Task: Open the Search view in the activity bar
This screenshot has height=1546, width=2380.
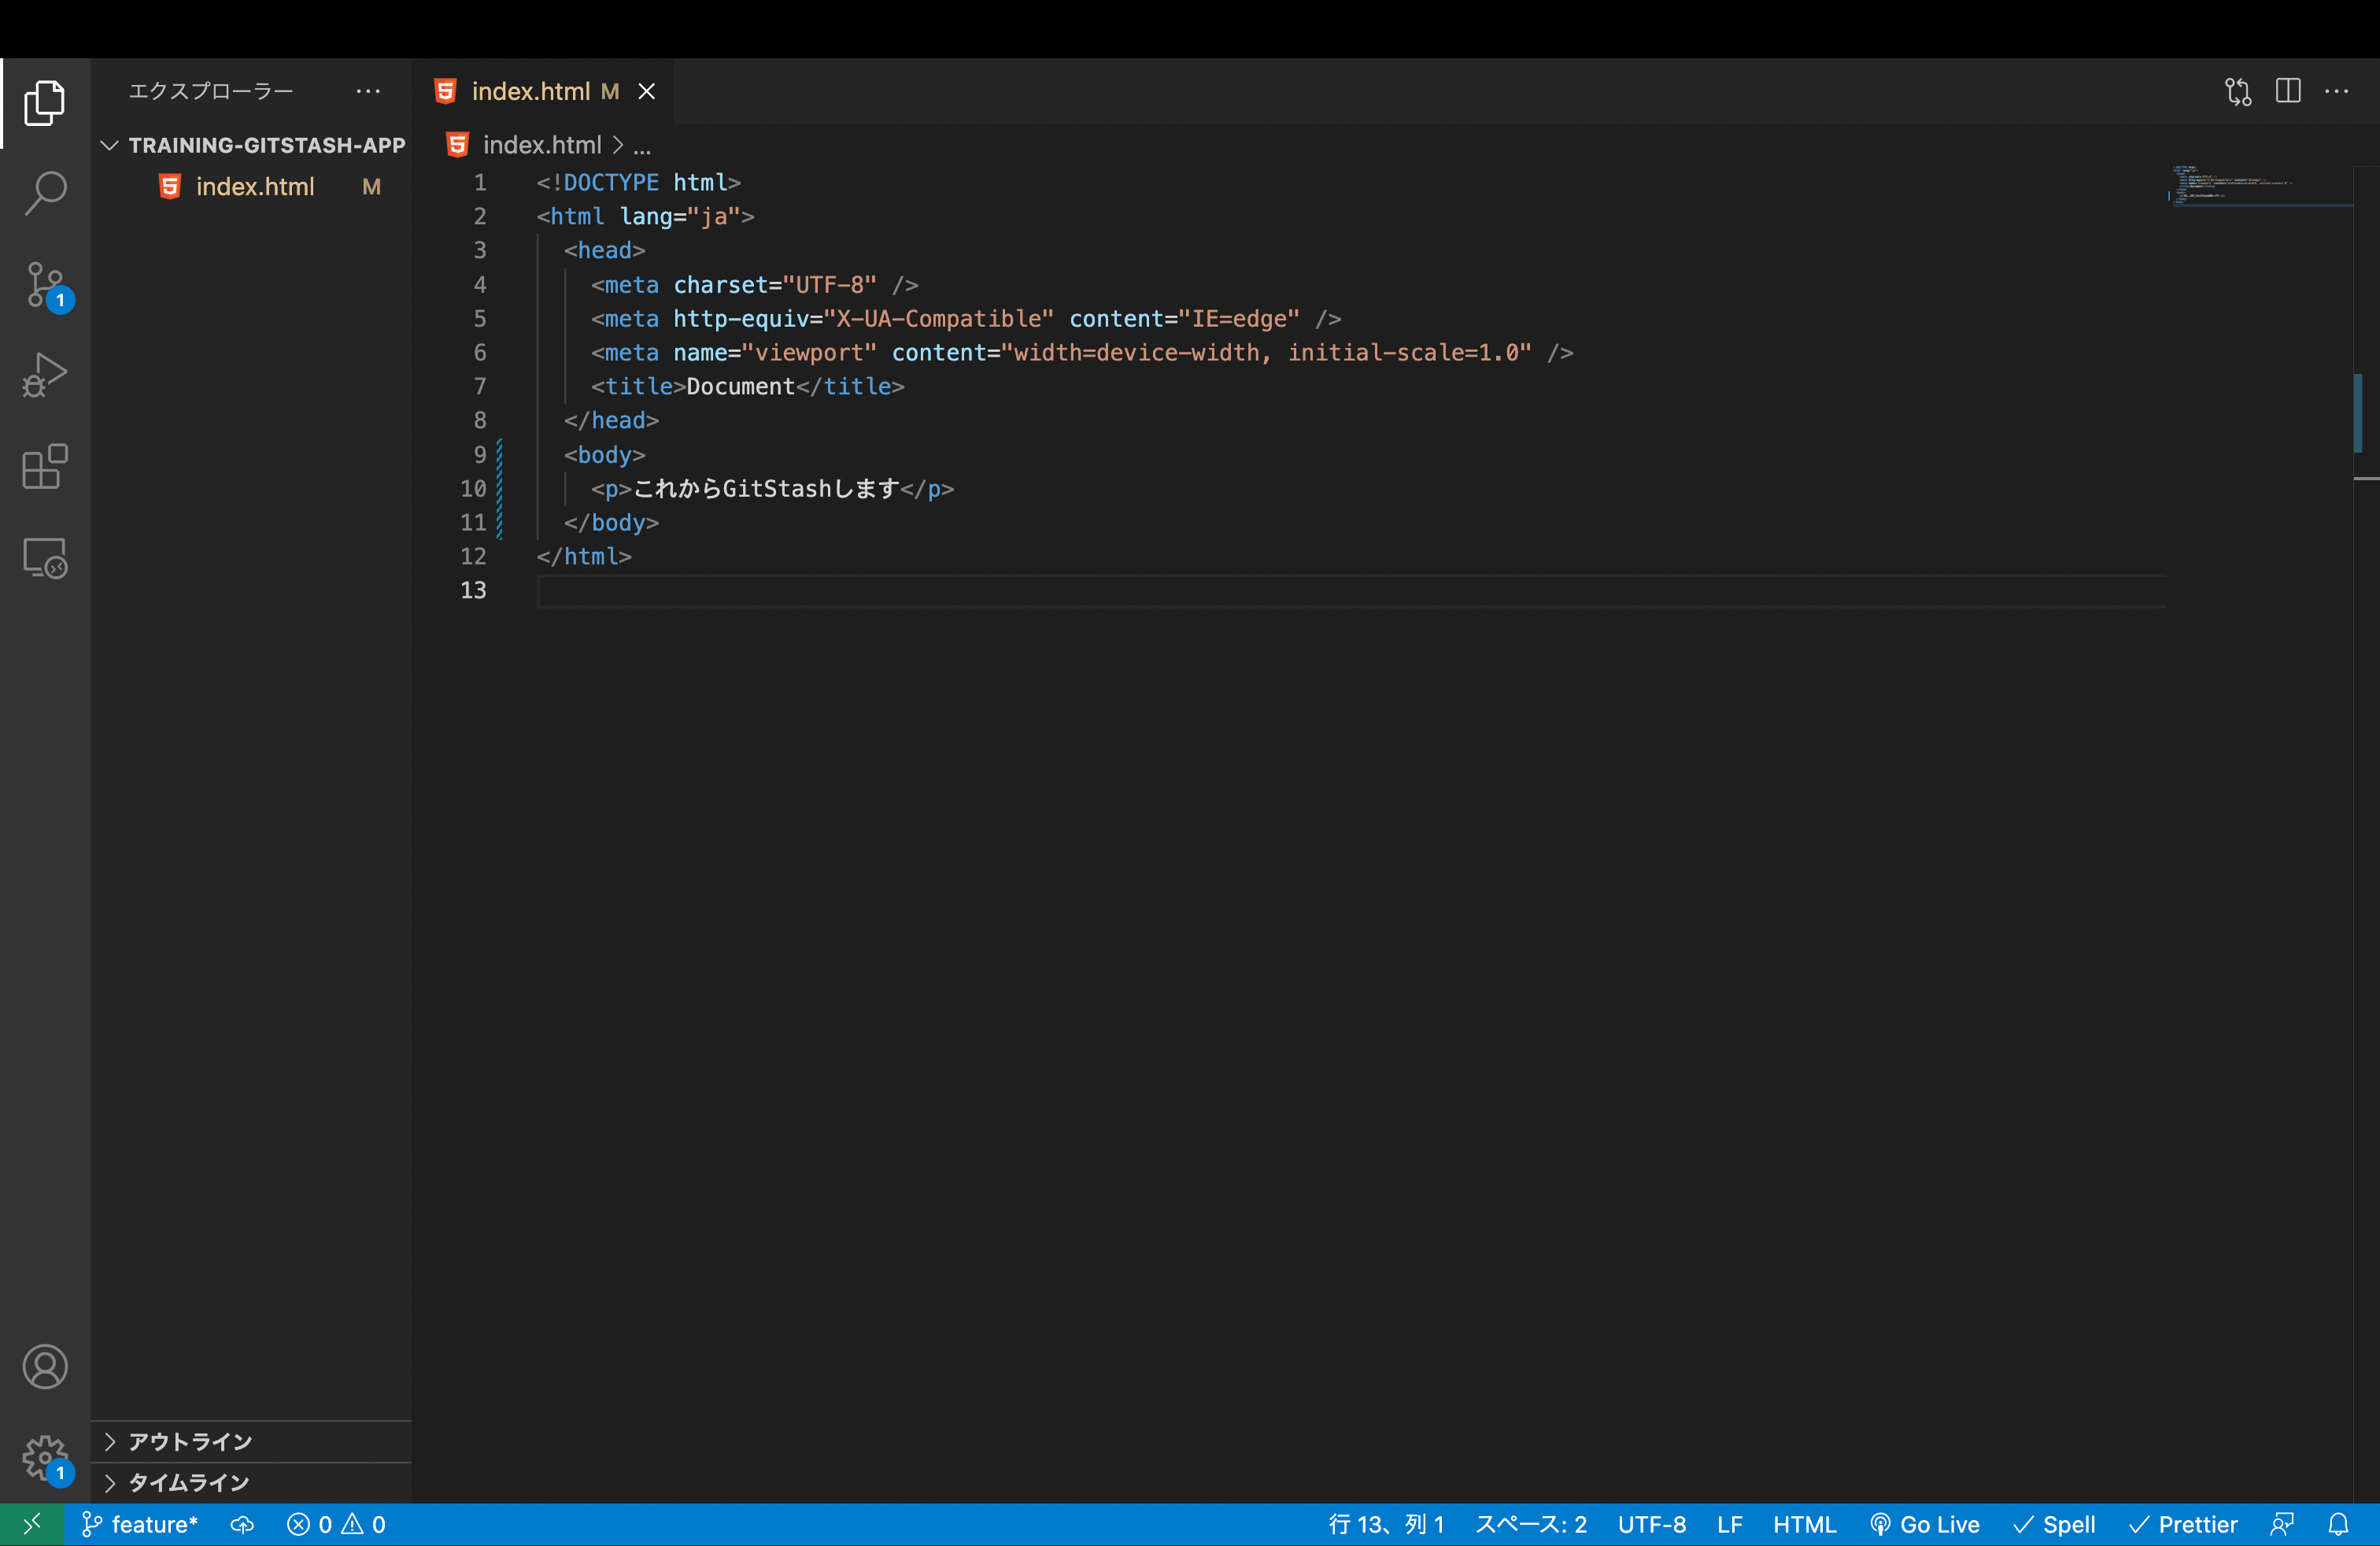Action: point(45,194)
